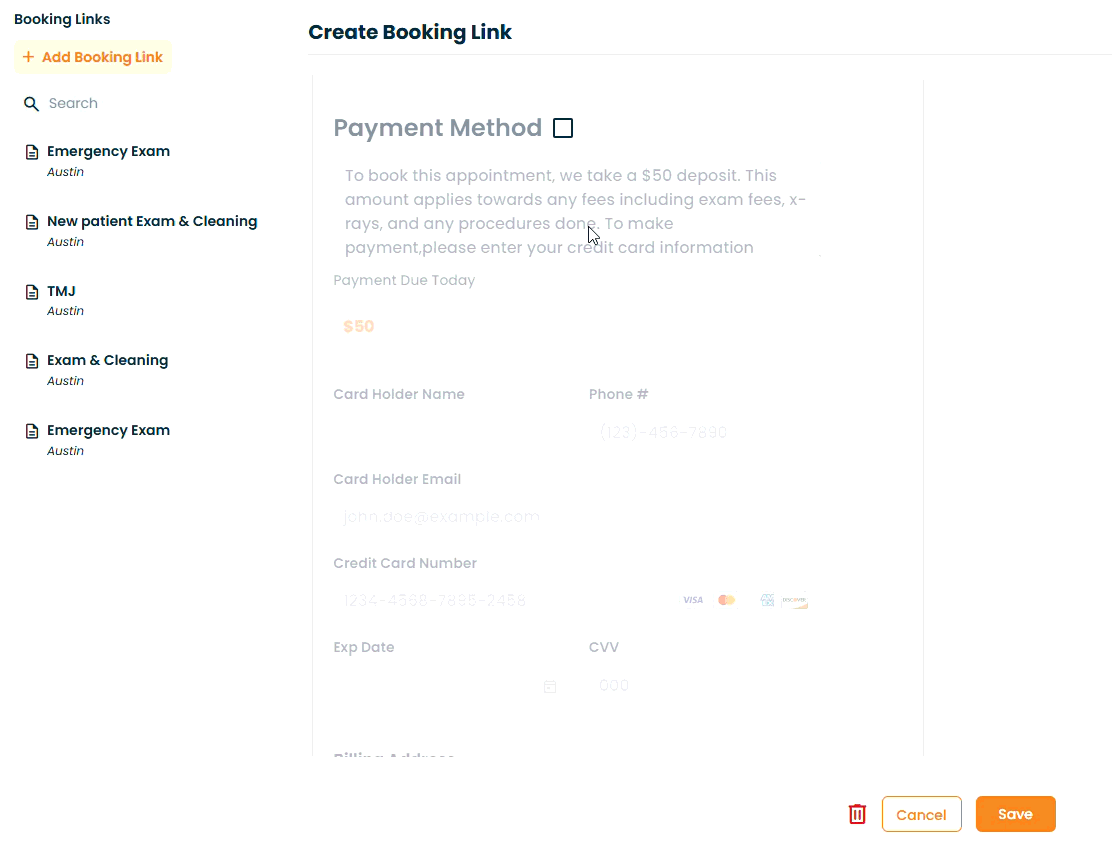Click the Phone # input field

coord(700,433)
